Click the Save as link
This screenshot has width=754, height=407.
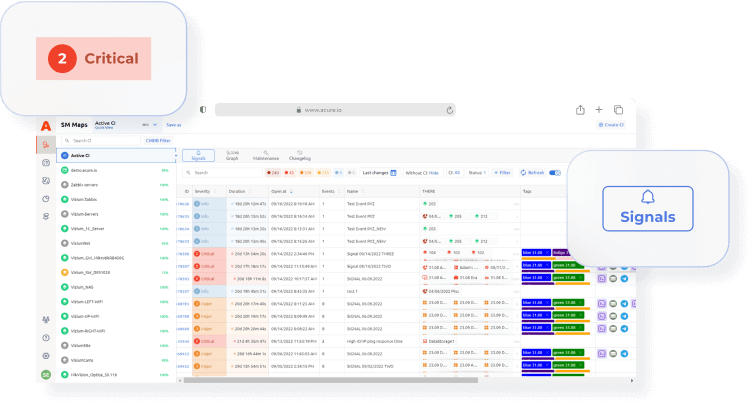pyautogui.click(x=174, y=125)
